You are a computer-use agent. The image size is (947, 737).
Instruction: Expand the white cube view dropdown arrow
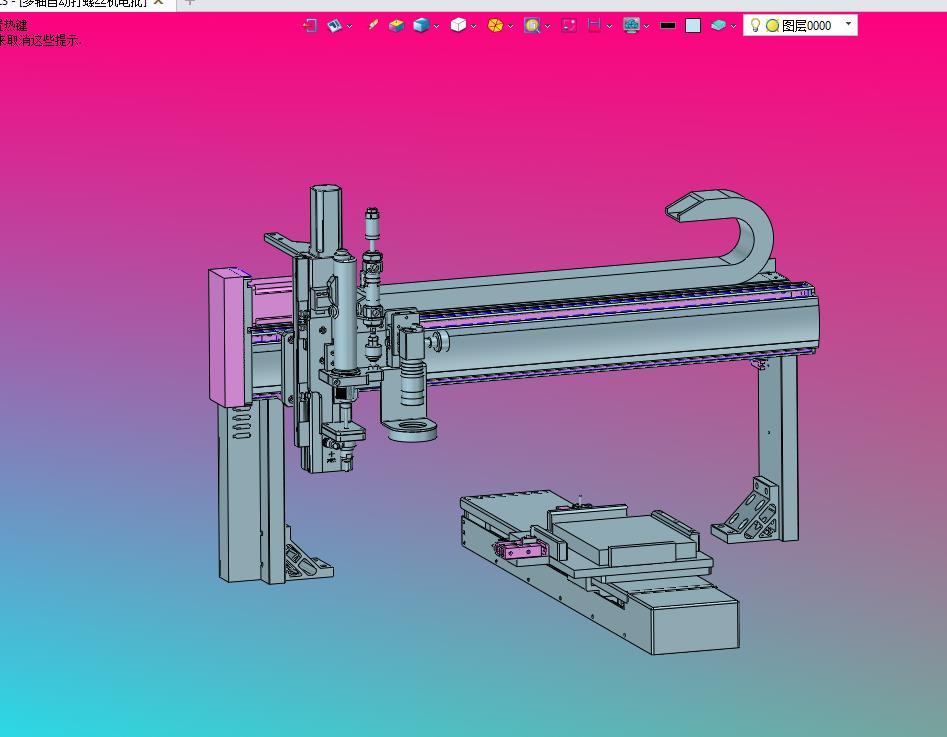(474, 26)
